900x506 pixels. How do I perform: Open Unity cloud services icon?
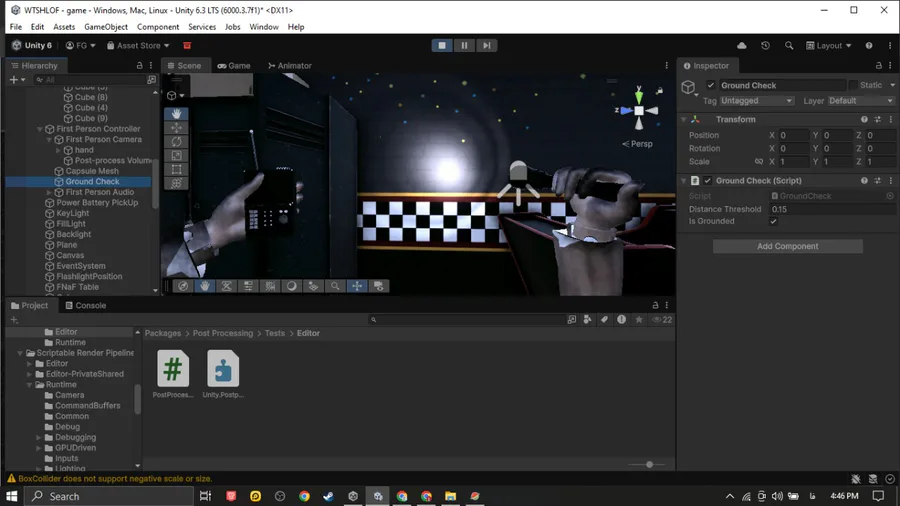pos(742,45)
